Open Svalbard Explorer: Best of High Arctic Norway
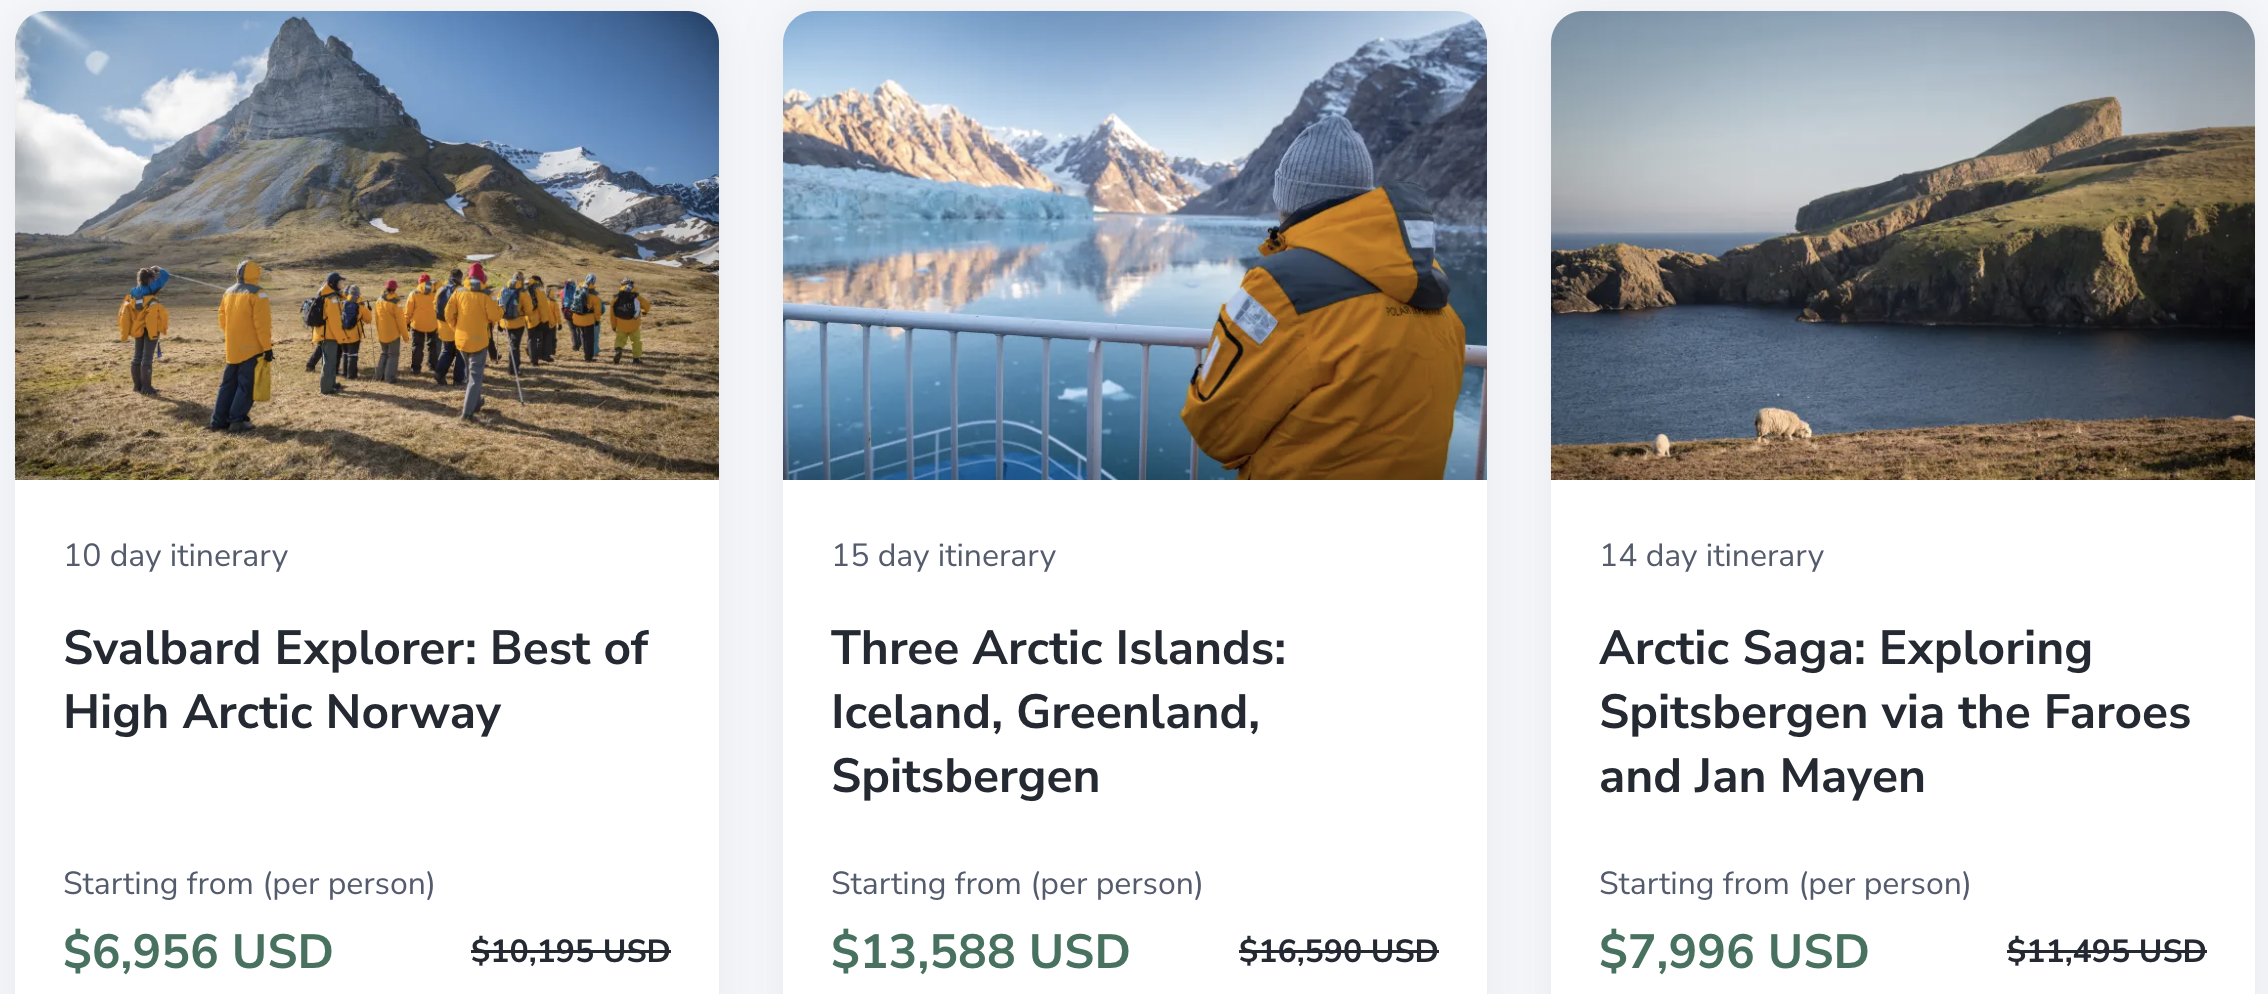This screenshot has width=2268, height=994. (x=356, y=680)
